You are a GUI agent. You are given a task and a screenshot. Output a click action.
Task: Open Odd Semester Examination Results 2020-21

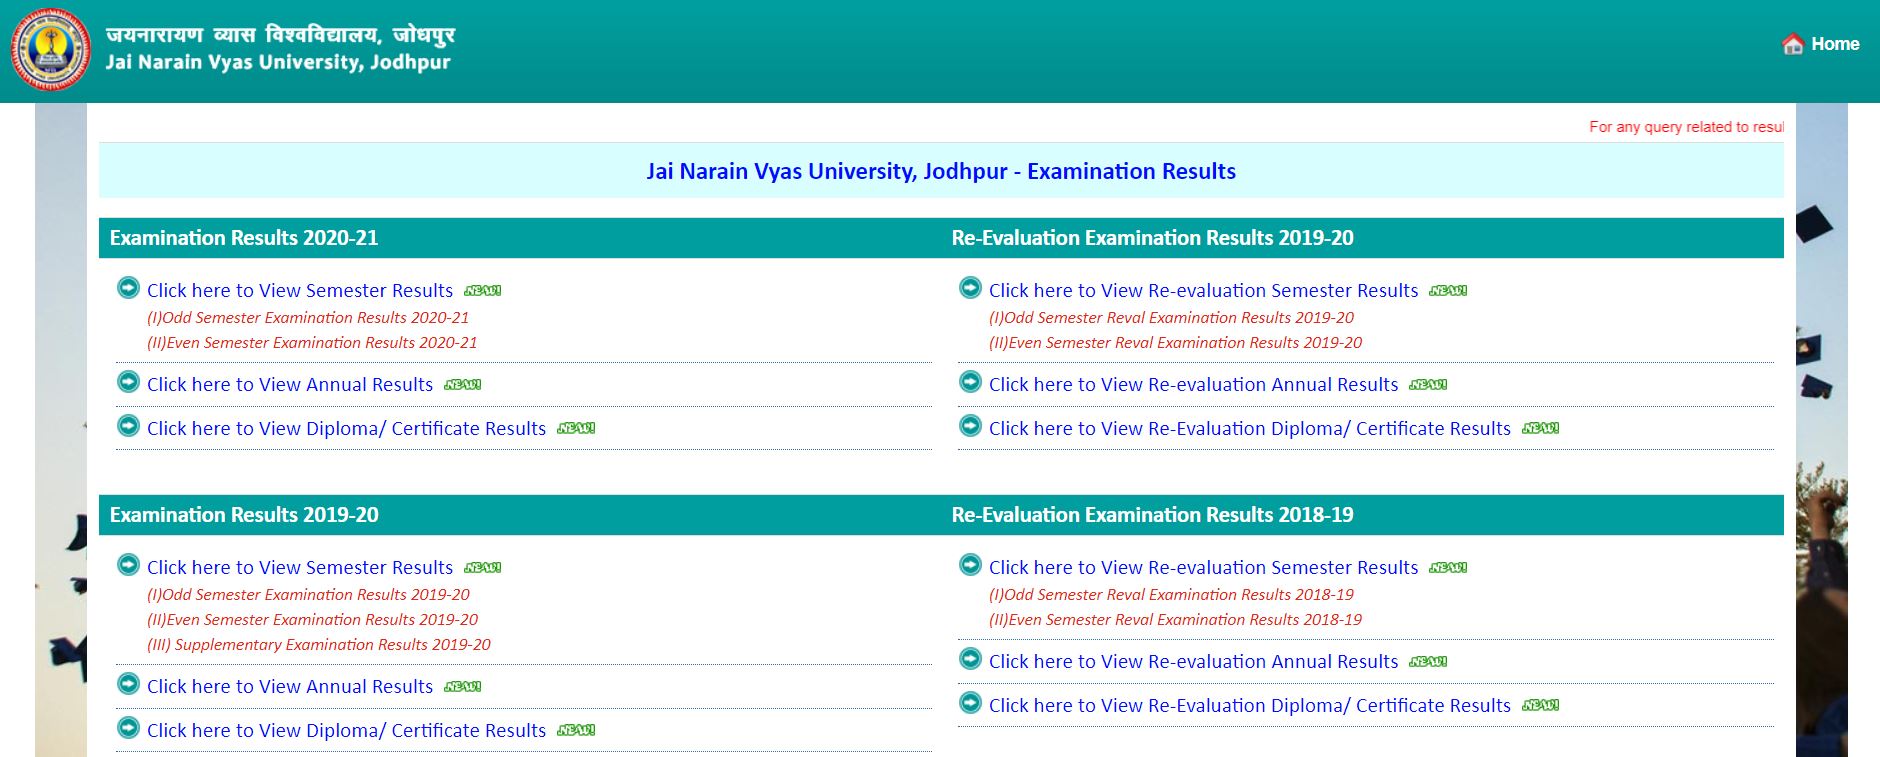tap(308, 318)
